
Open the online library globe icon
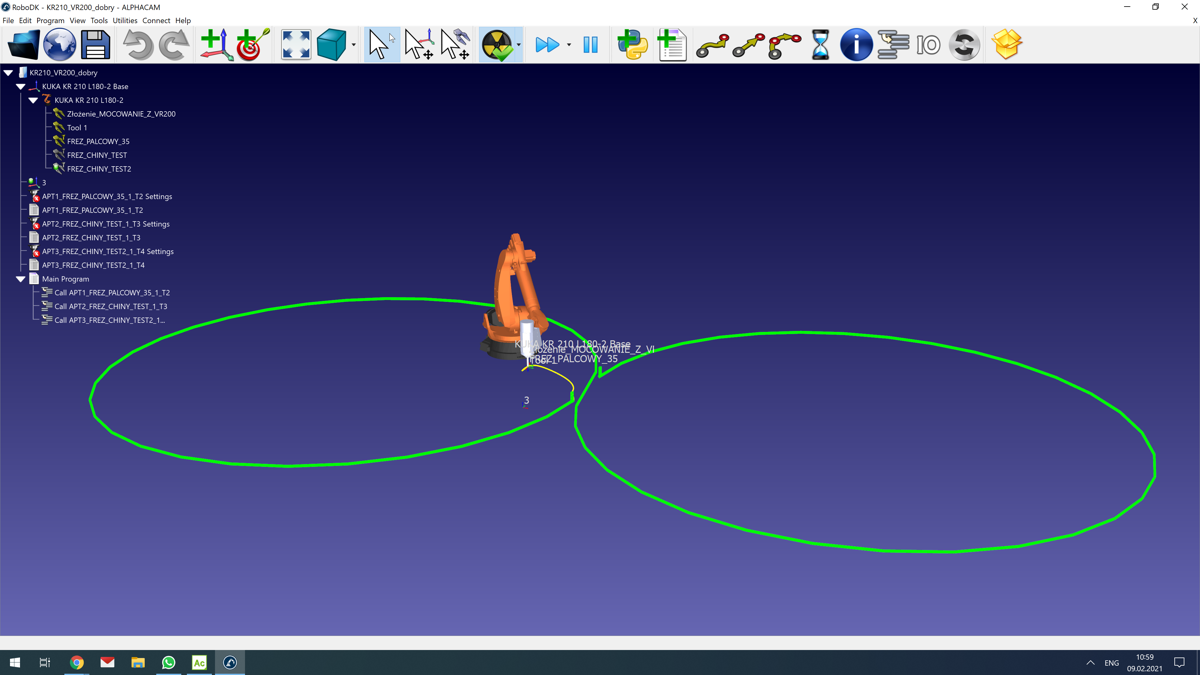pyautogui.click(x=60, y=45)
